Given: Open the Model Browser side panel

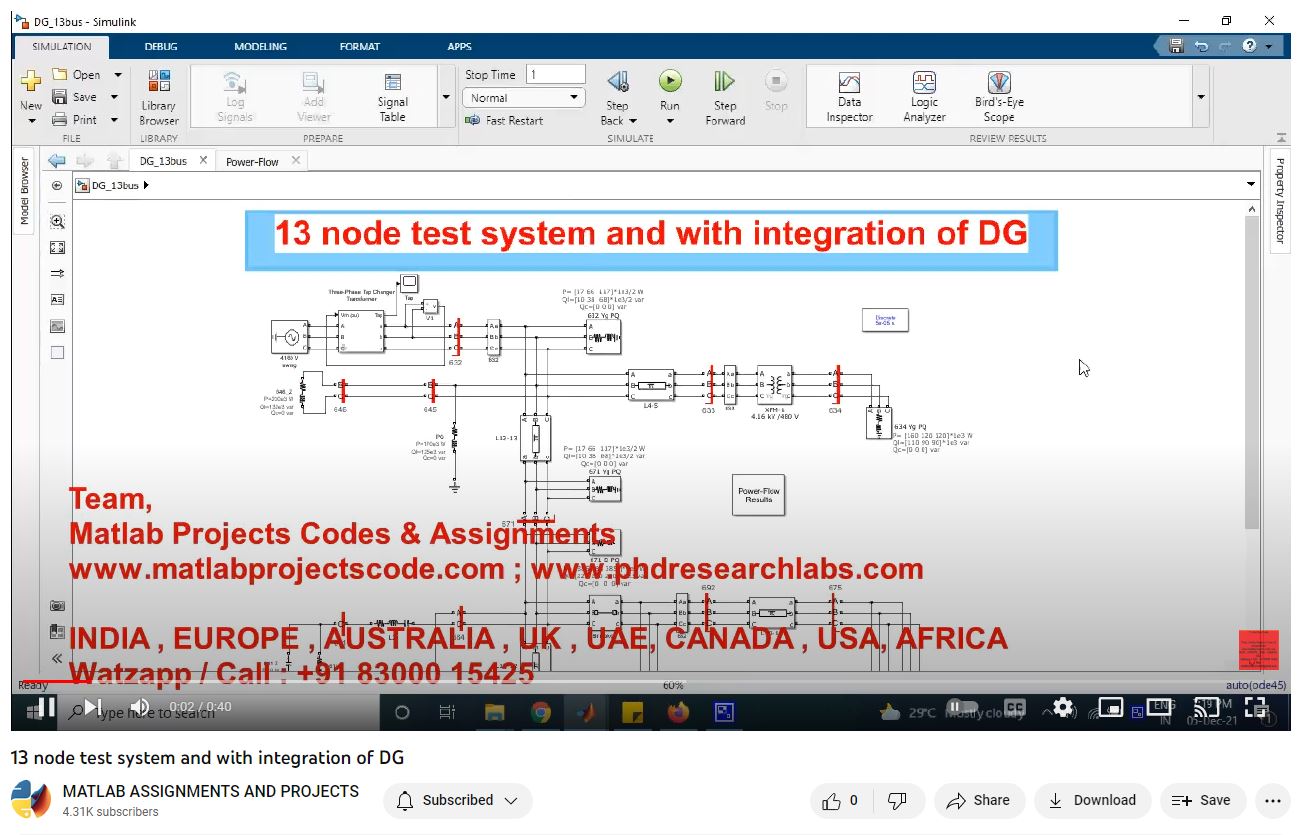Looking at the screenshot, I should coord(25,192).
